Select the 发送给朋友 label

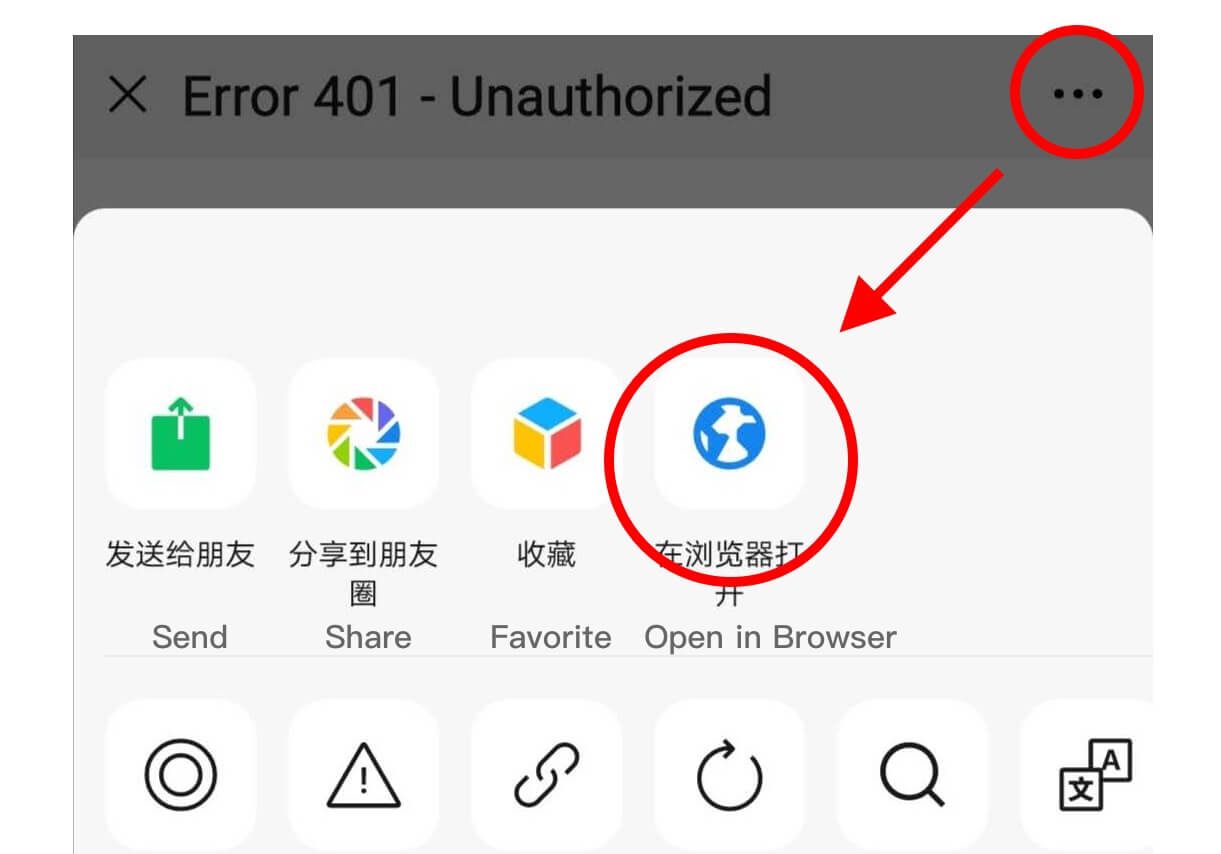(181, 554)
